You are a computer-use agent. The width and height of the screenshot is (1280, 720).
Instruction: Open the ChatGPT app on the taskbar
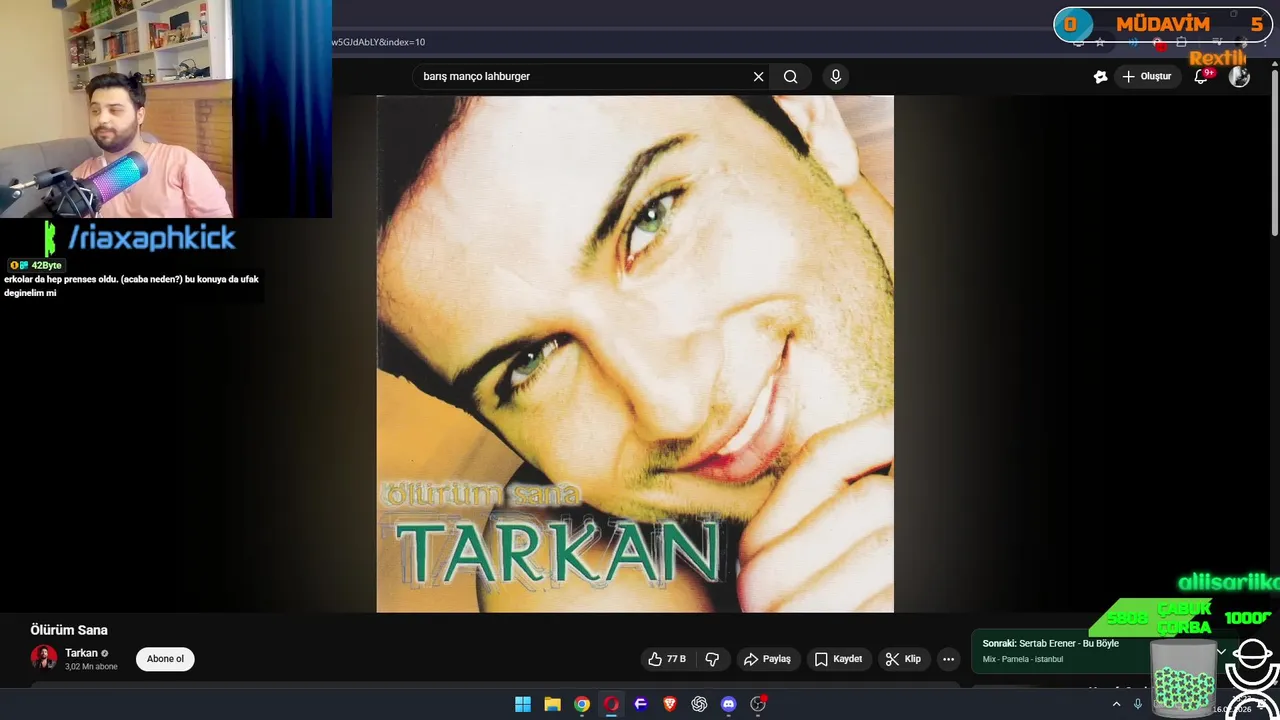click(x=699, y=704)
